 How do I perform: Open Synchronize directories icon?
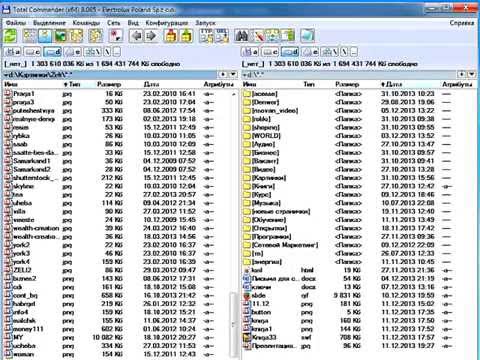(273, 36)
